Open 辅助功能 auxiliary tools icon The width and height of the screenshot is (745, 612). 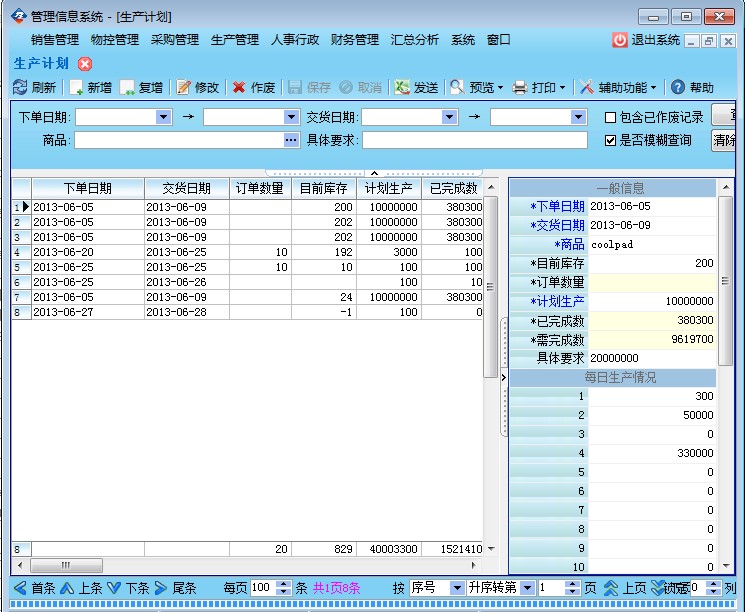[587, 87]
